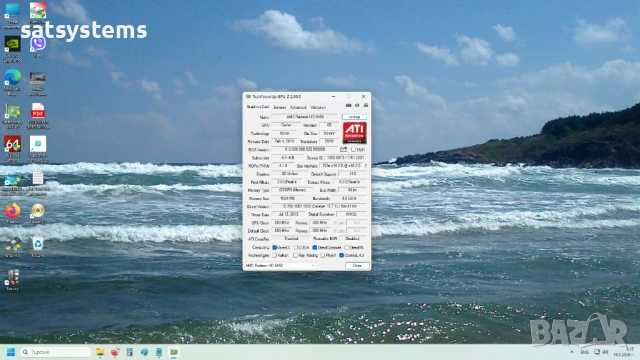Open the PDF file on desktop
Viewport: 640px width, 360px height.
click(x=38, y=111)
